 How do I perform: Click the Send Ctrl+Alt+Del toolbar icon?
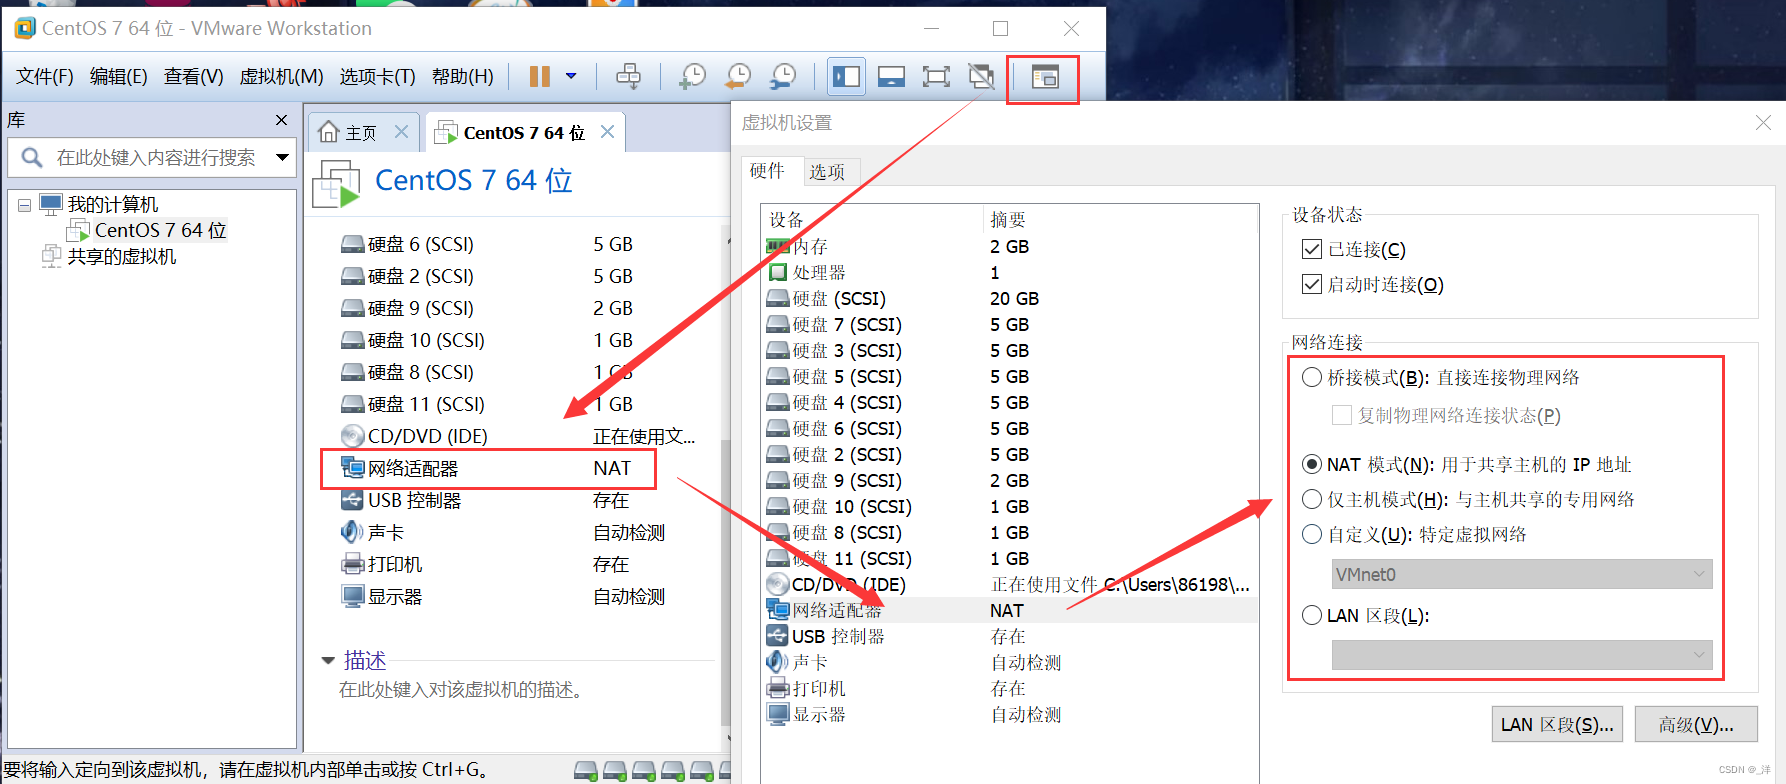[628, 76]
